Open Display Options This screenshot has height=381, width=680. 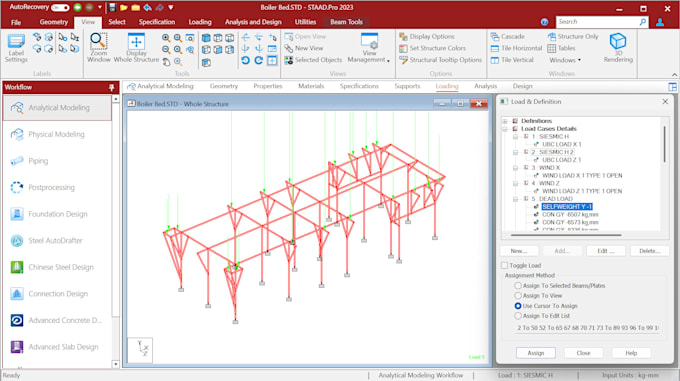click(427, 36)
